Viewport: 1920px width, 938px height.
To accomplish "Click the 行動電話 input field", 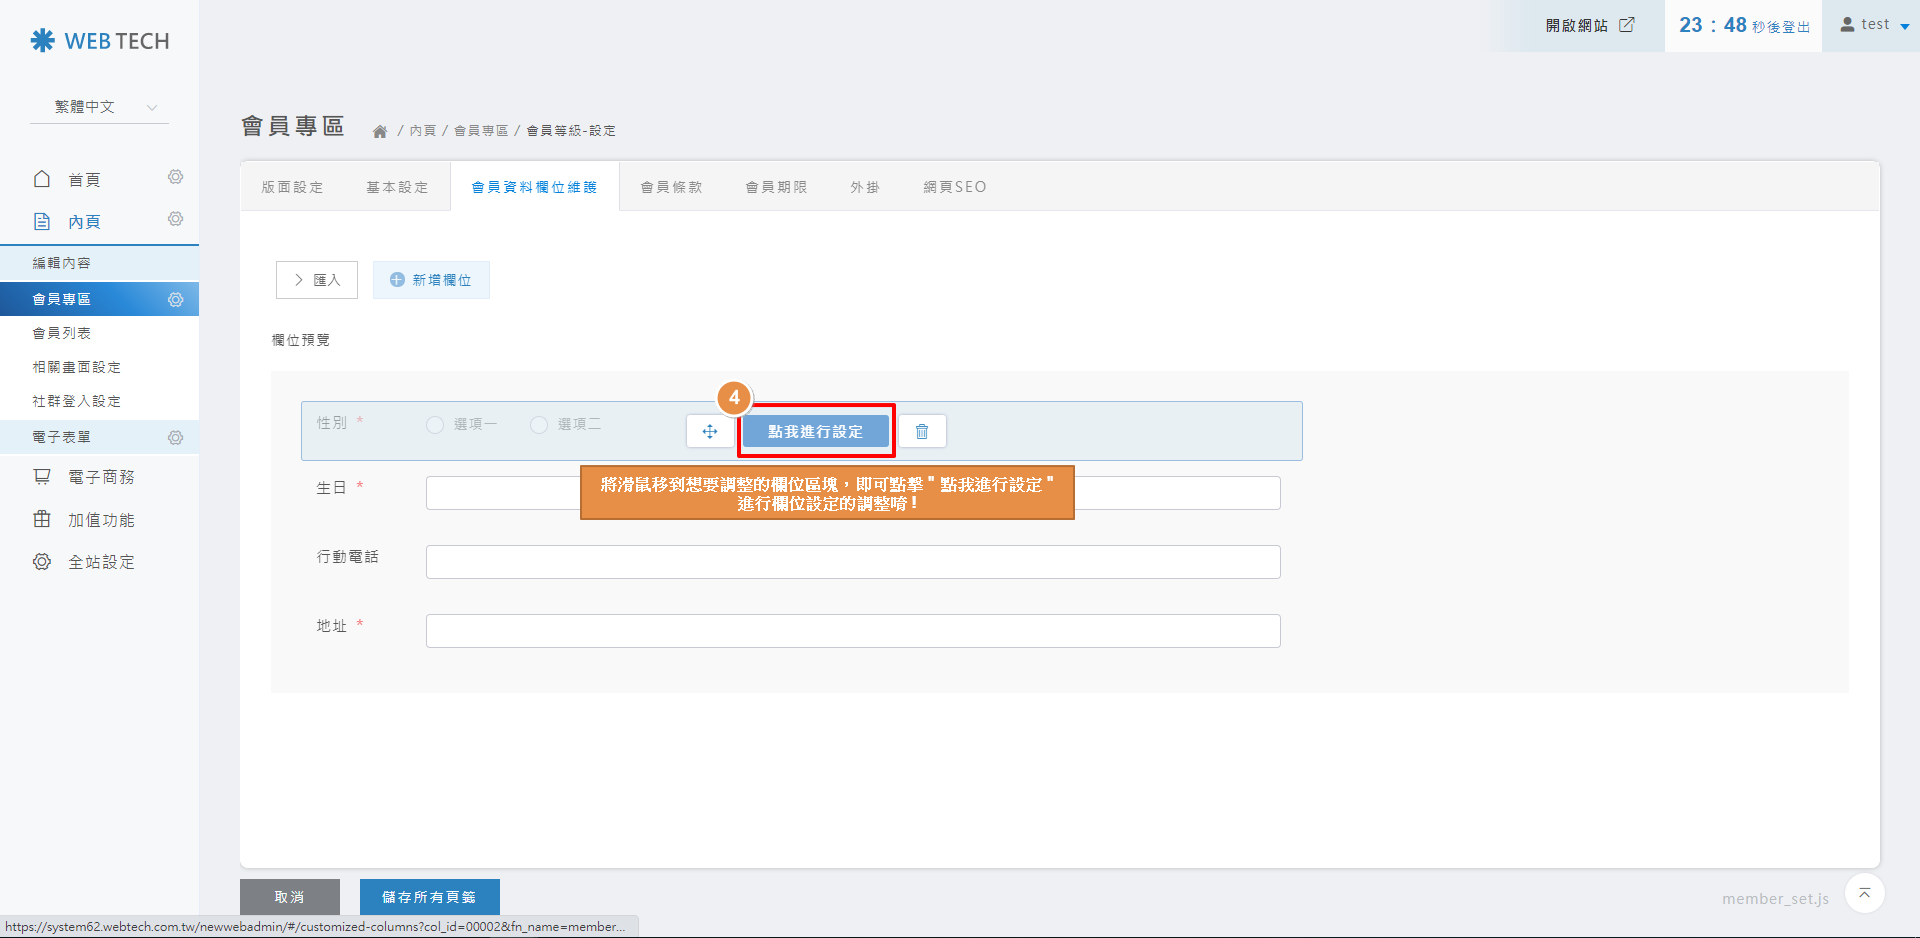I will tap(852, 562).
